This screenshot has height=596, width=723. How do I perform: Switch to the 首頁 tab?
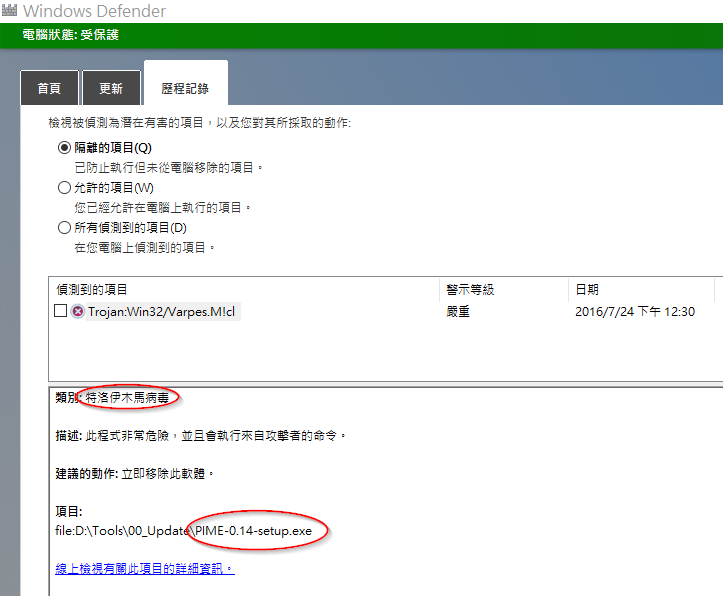click(49, 88)
